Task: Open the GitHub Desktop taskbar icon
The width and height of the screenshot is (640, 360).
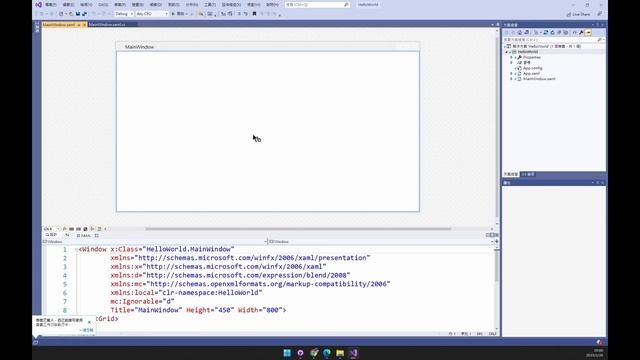Action: click(300, 353)
